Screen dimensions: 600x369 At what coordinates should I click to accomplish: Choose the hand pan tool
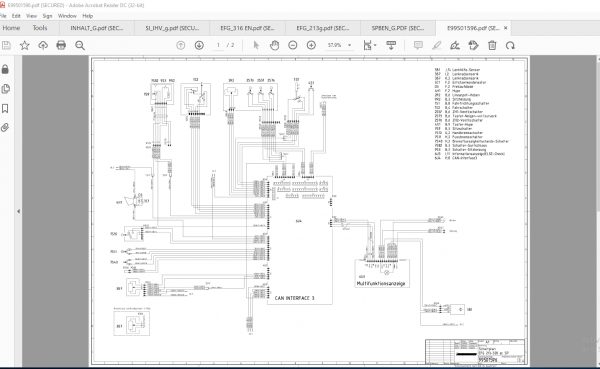[274, 45]
